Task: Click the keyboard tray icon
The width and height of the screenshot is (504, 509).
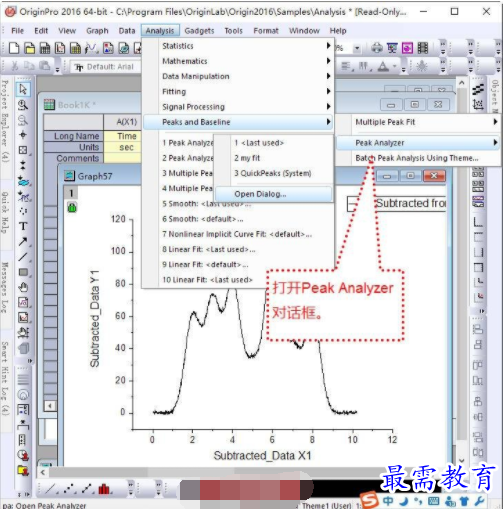Action: pos(433,501)
